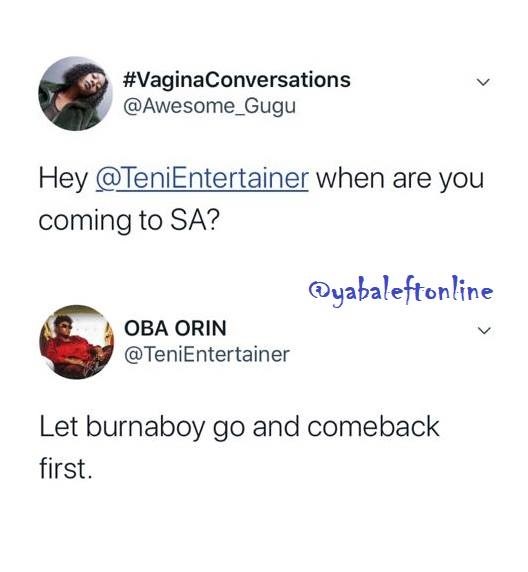Click "when are you" in the first tweet

[400, 179]
